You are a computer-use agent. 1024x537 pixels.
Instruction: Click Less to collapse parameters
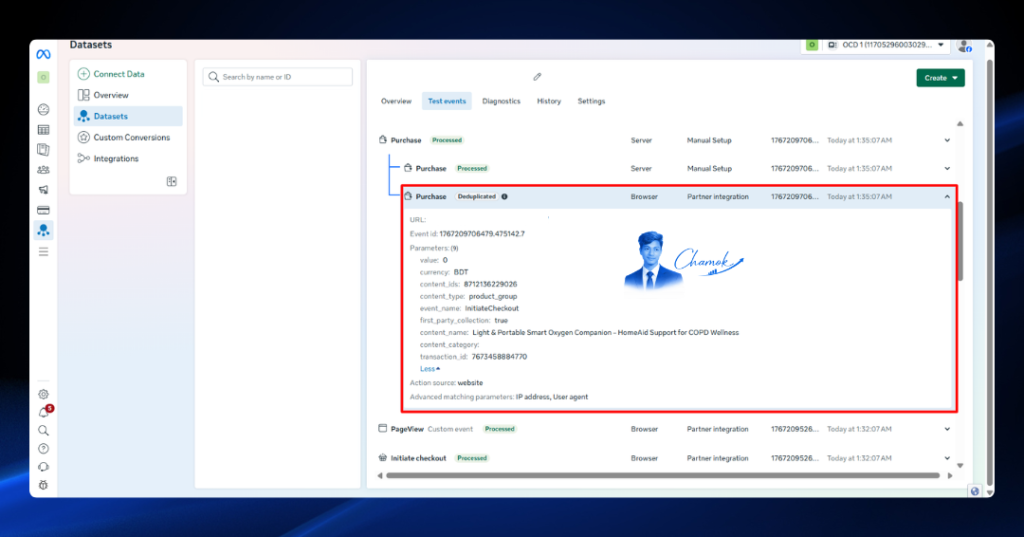[430, 369]
